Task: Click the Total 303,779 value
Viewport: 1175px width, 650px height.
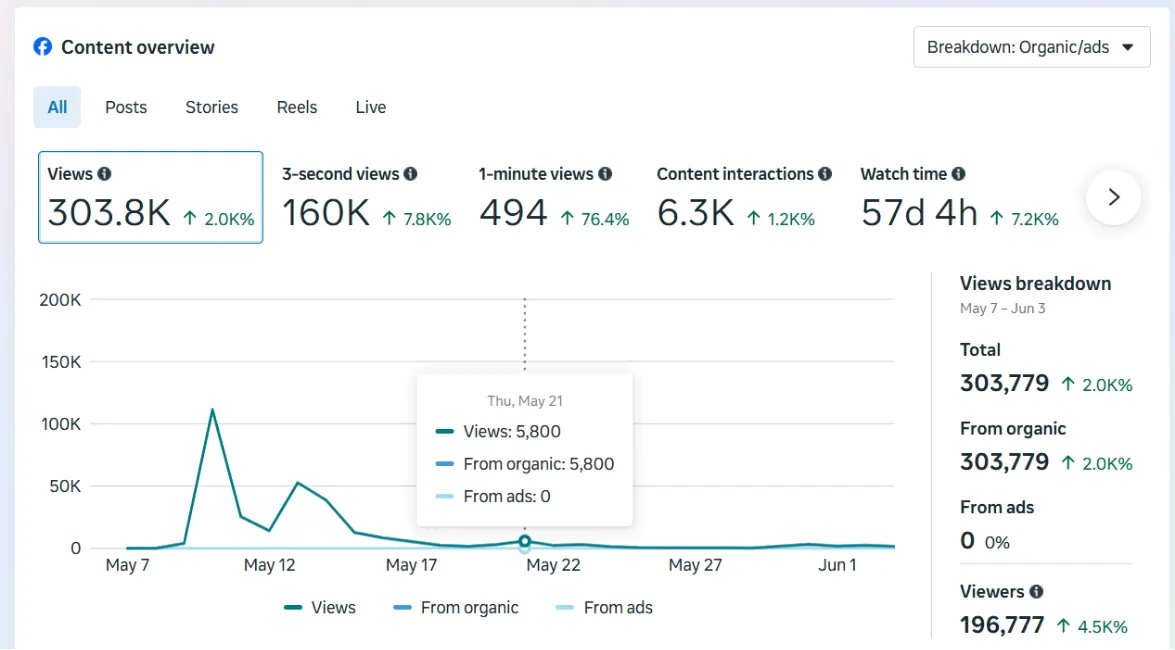Action: [x=1004, y=383]
